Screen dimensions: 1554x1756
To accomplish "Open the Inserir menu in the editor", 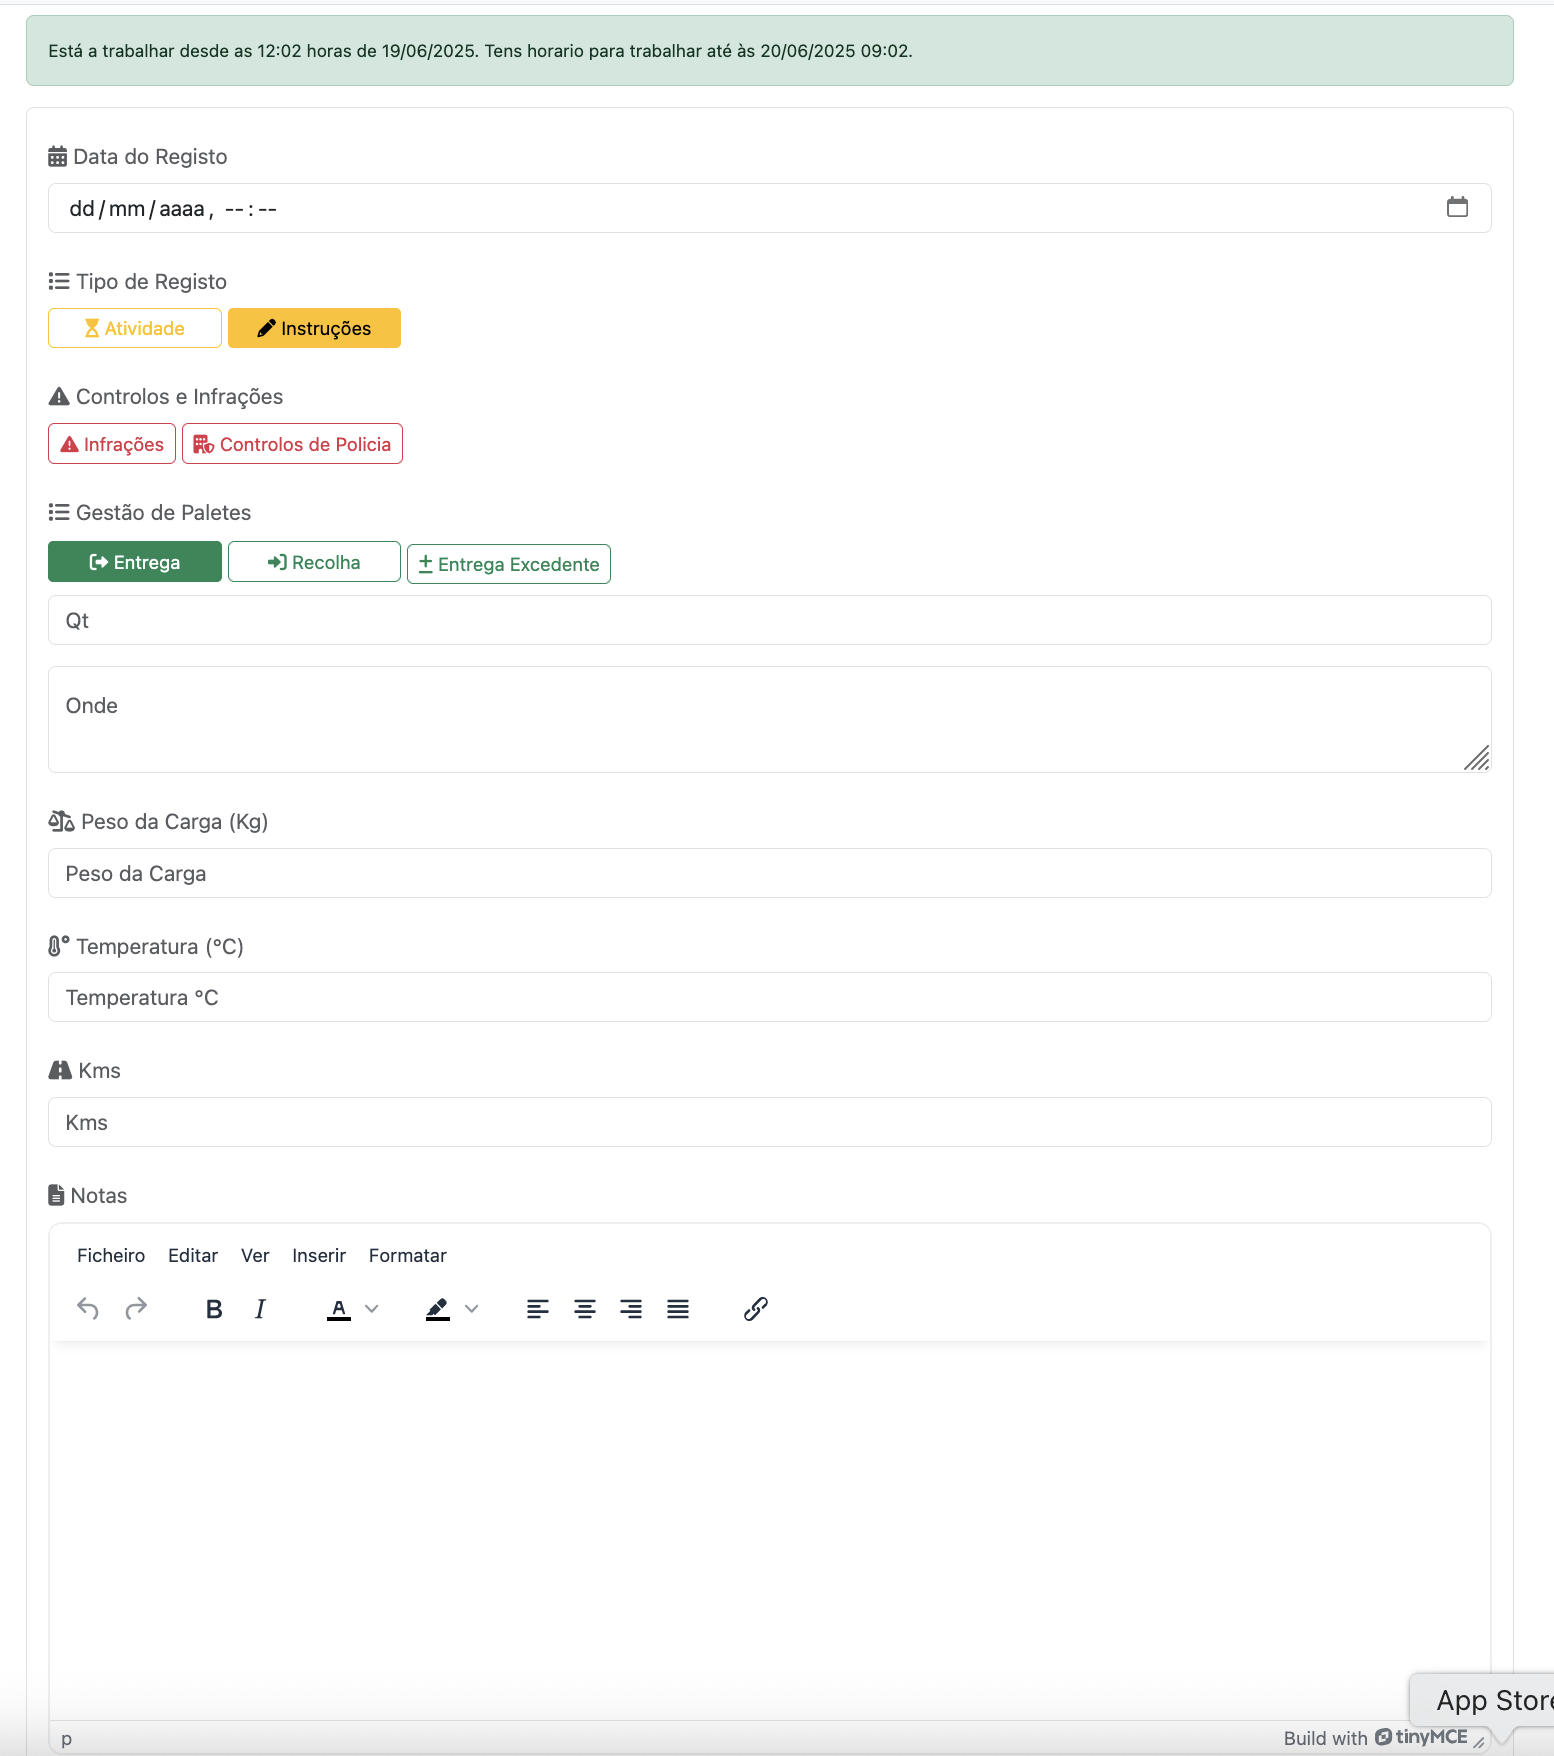I will [319, 1255].
